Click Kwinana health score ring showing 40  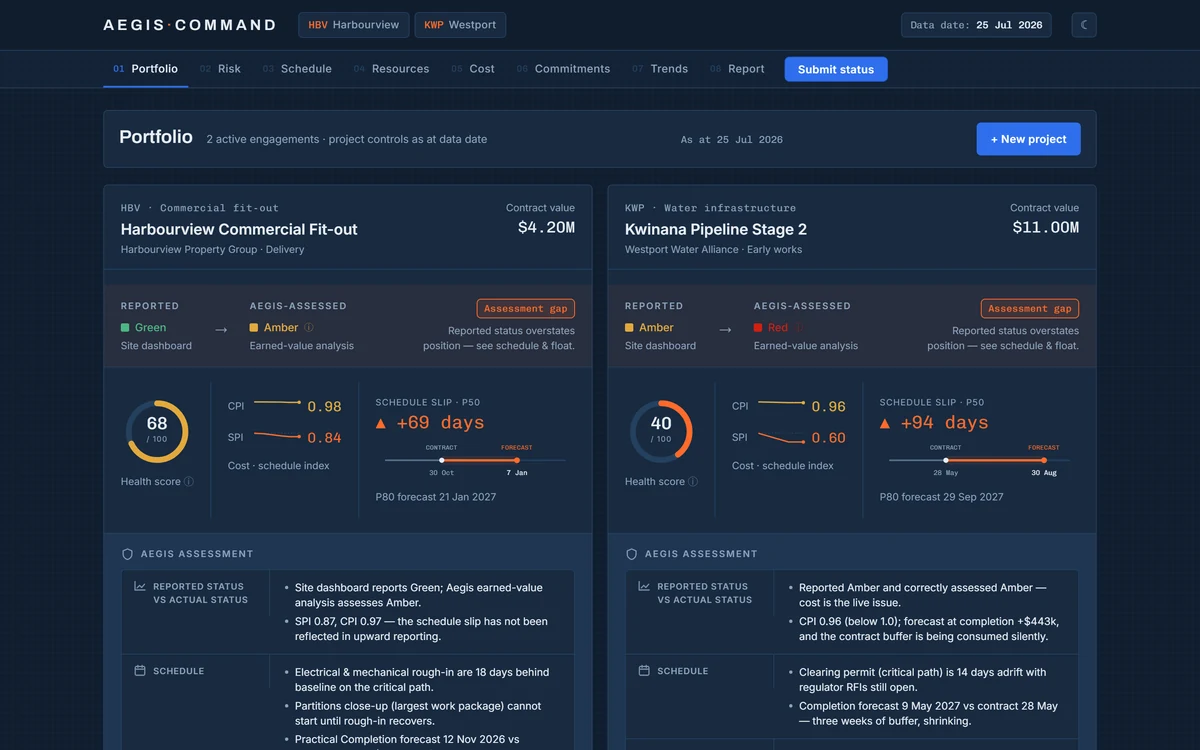661,431
